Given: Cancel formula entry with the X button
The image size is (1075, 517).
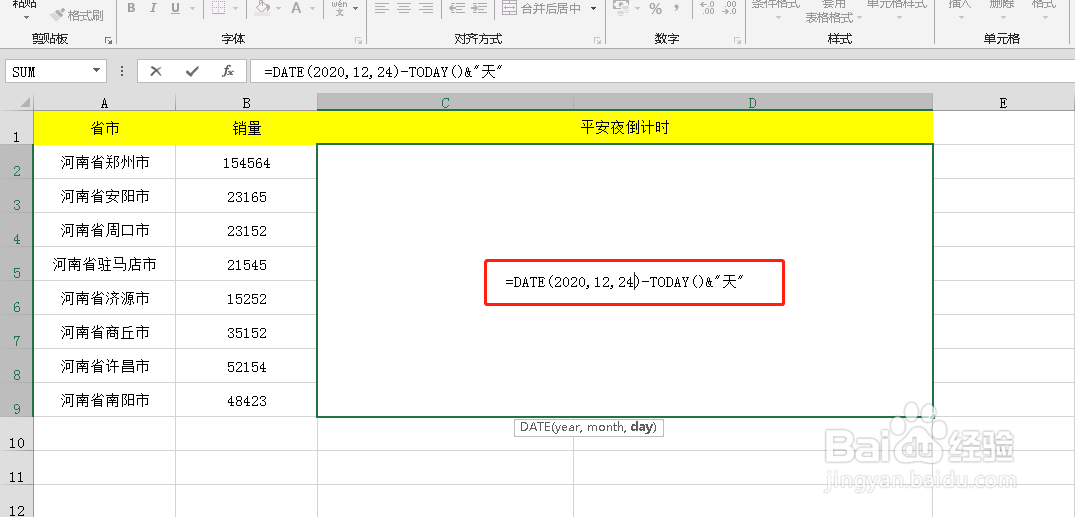Looking at the screenshot, I should (156, 71).
